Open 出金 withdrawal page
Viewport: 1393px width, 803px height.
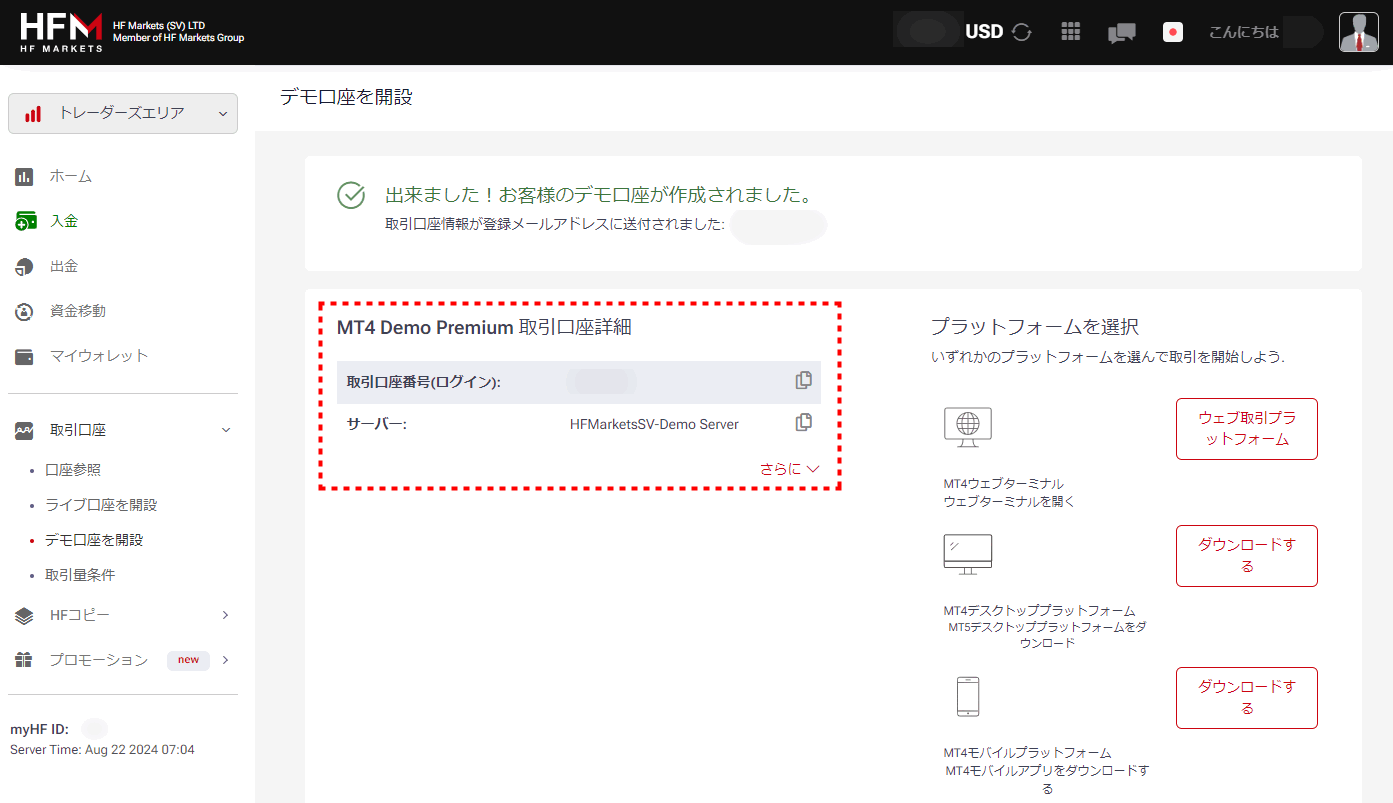(64, 266)
